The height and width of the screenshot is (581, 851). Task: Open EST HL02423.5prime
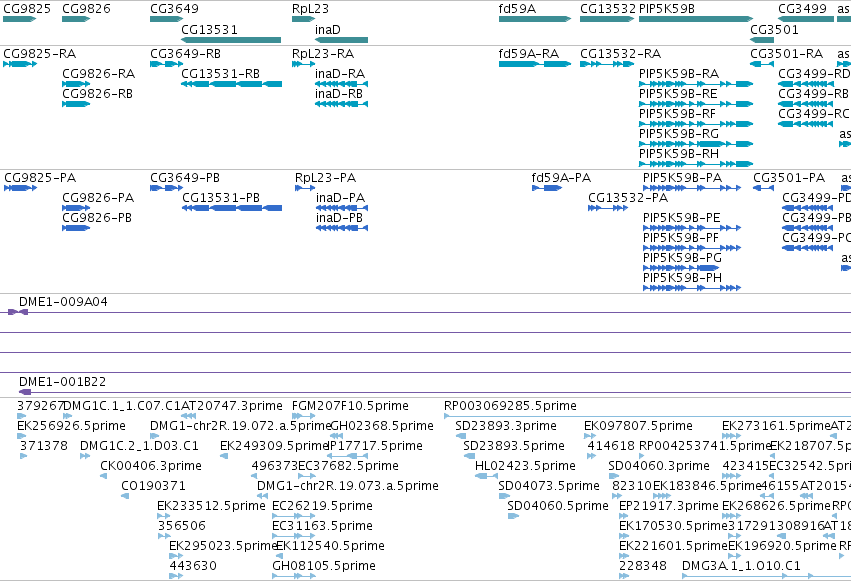point(525,466)
